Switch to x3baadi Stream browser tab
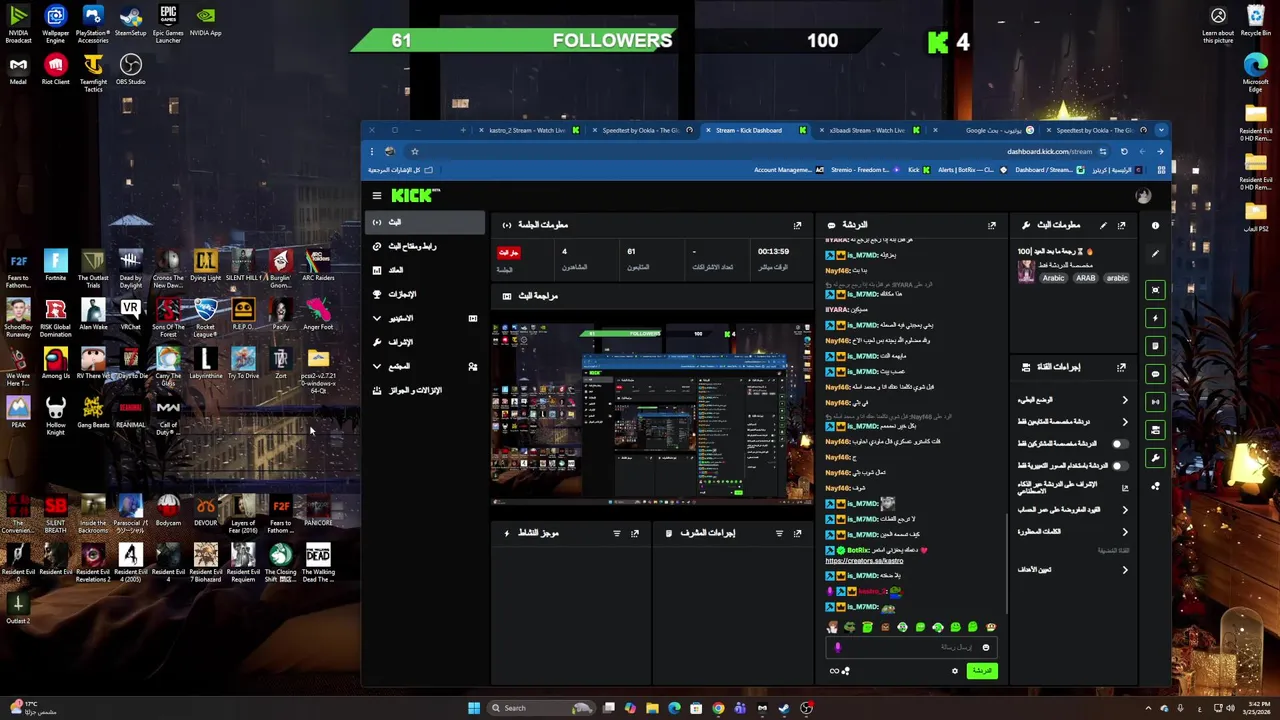This screenshot has height=720, width=1280. tap(869, 130)
